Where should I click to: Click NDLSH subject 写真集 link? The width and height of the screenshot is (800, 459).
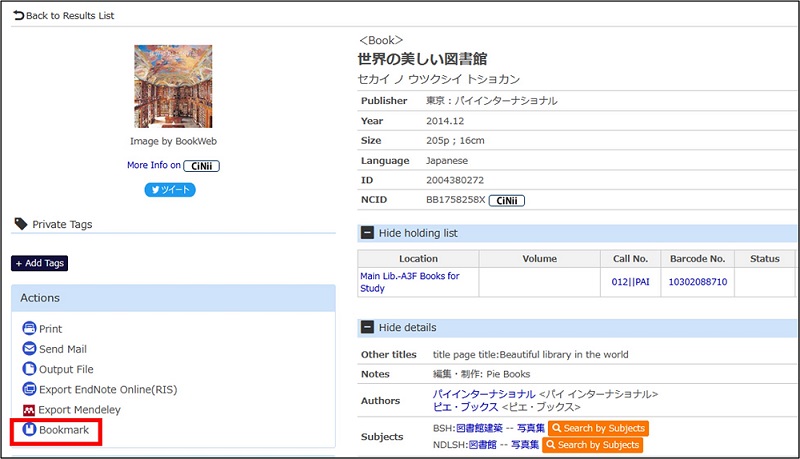(524, 445)
